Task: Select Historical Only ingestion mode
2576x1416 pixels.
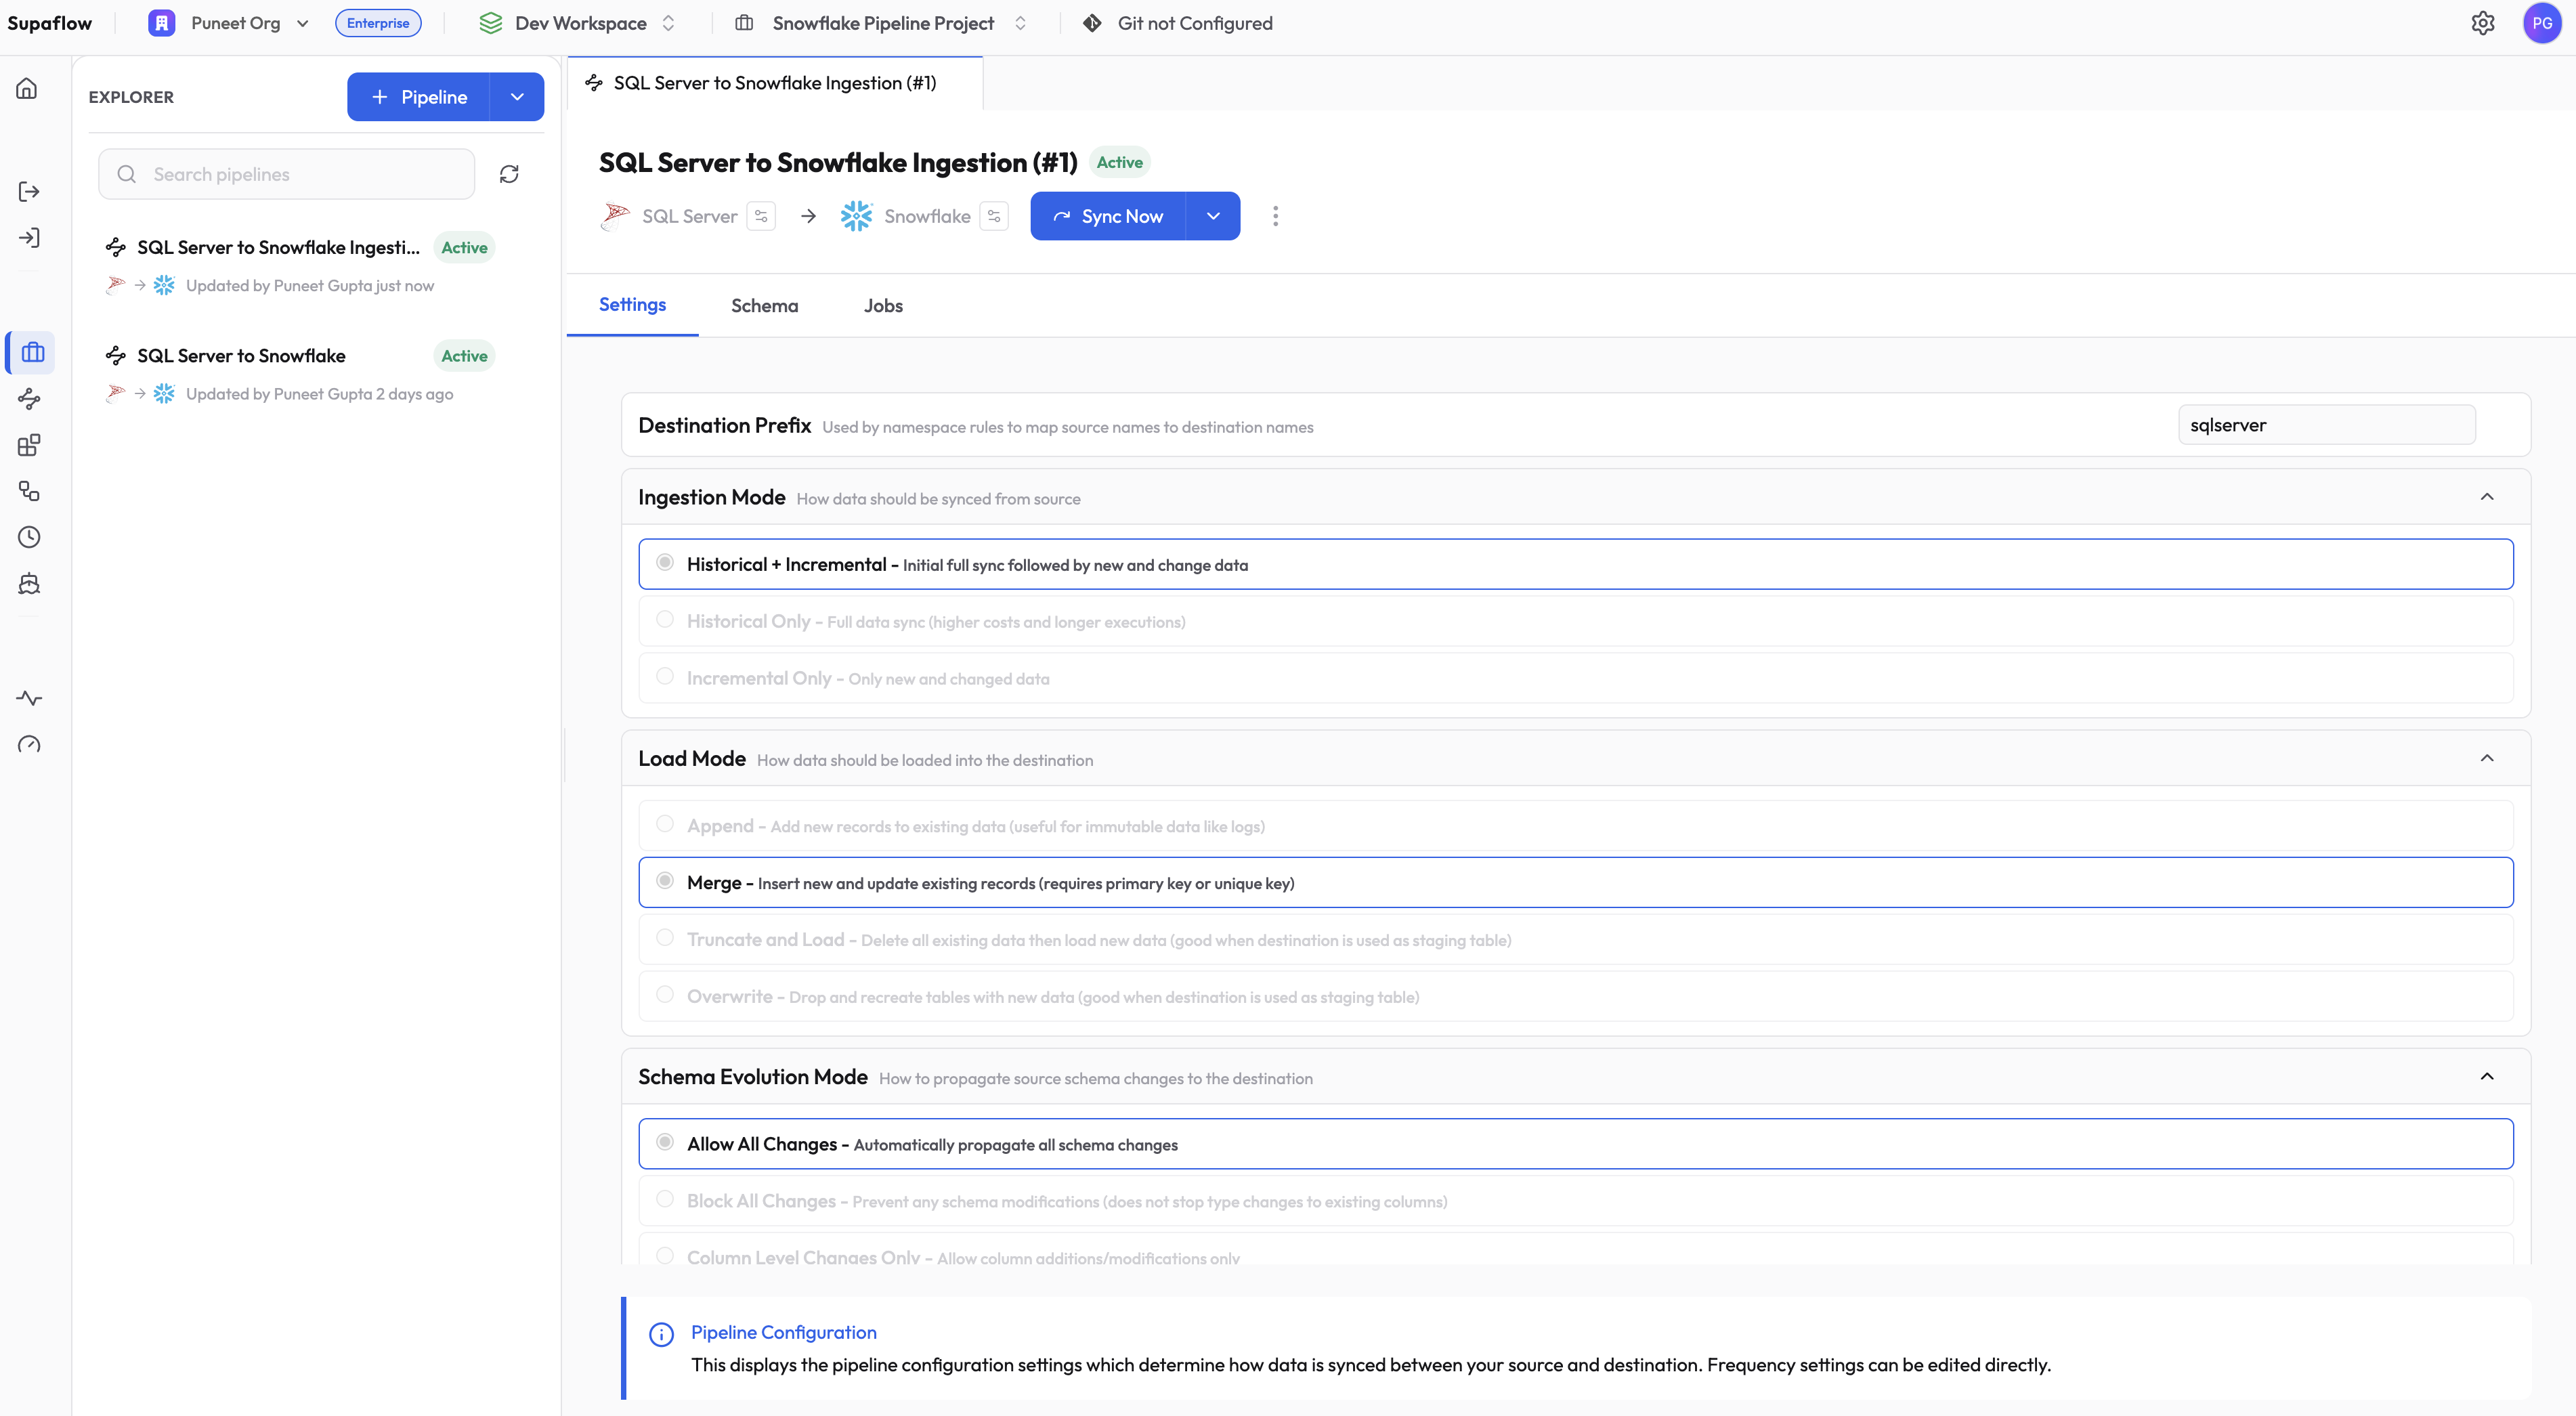Action: click(x=665, y=620)
